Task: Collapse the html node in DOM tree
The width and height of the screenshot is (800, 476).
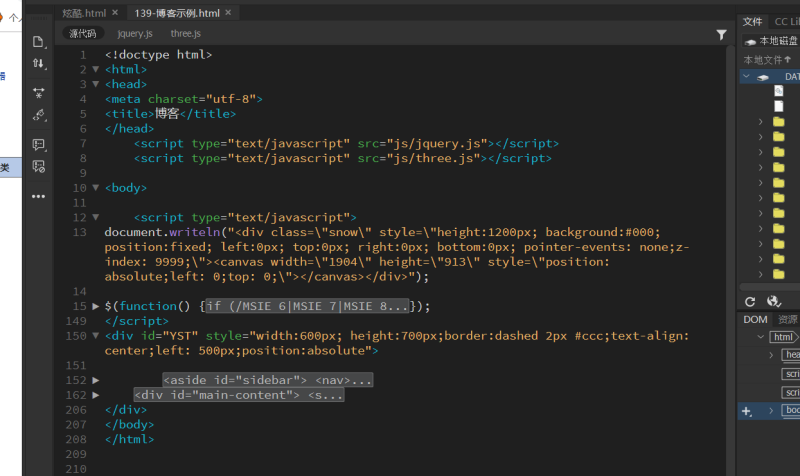Action: pos(759,338)
